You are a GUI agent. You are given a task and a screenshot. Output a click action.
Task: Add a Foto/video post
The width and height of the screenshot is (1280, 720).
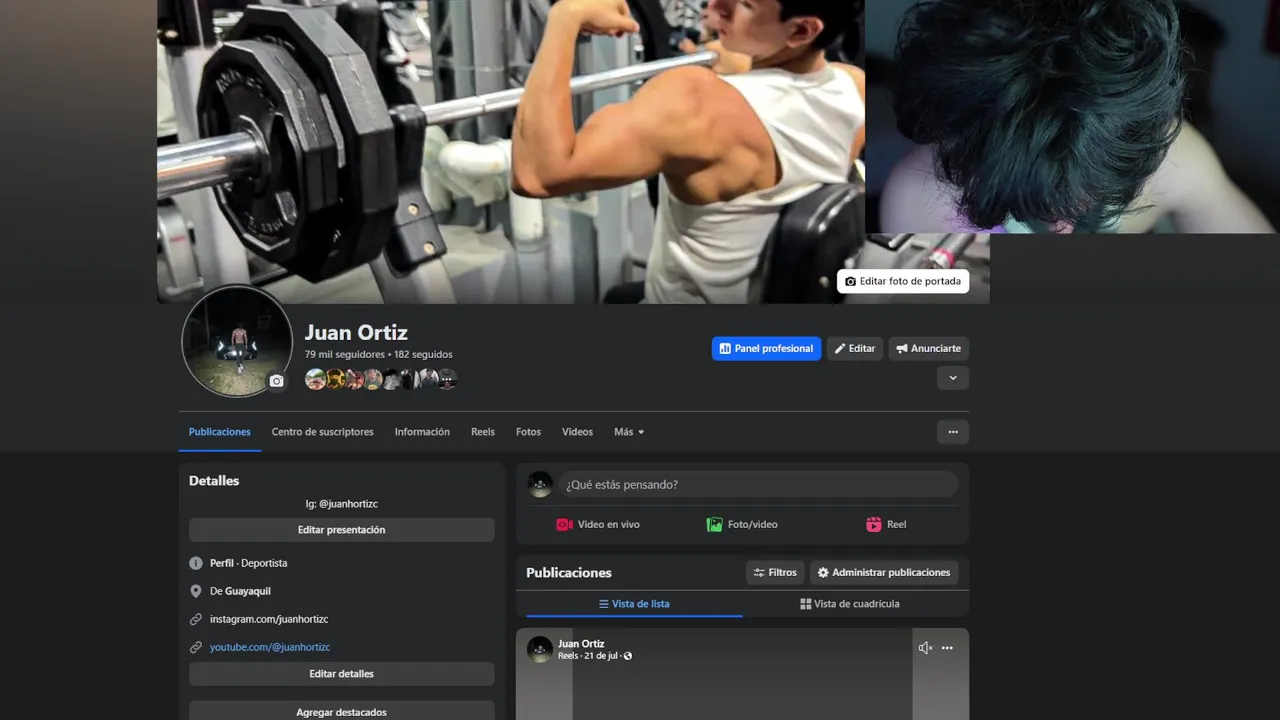pyautogui.click(x=742, y=524)
